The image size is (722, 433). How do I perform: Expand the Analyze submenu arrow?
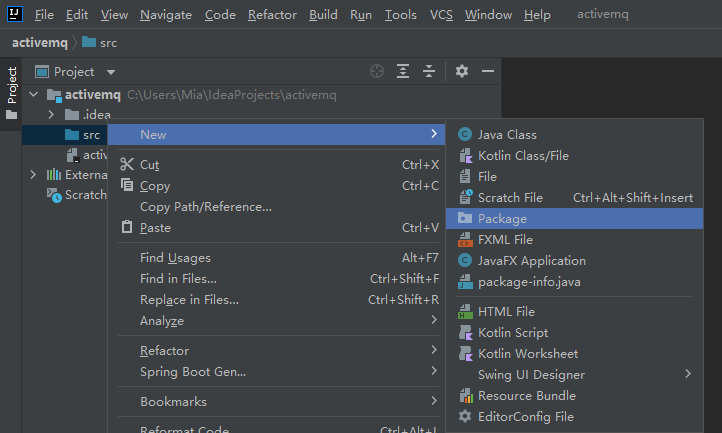[434, 320]
